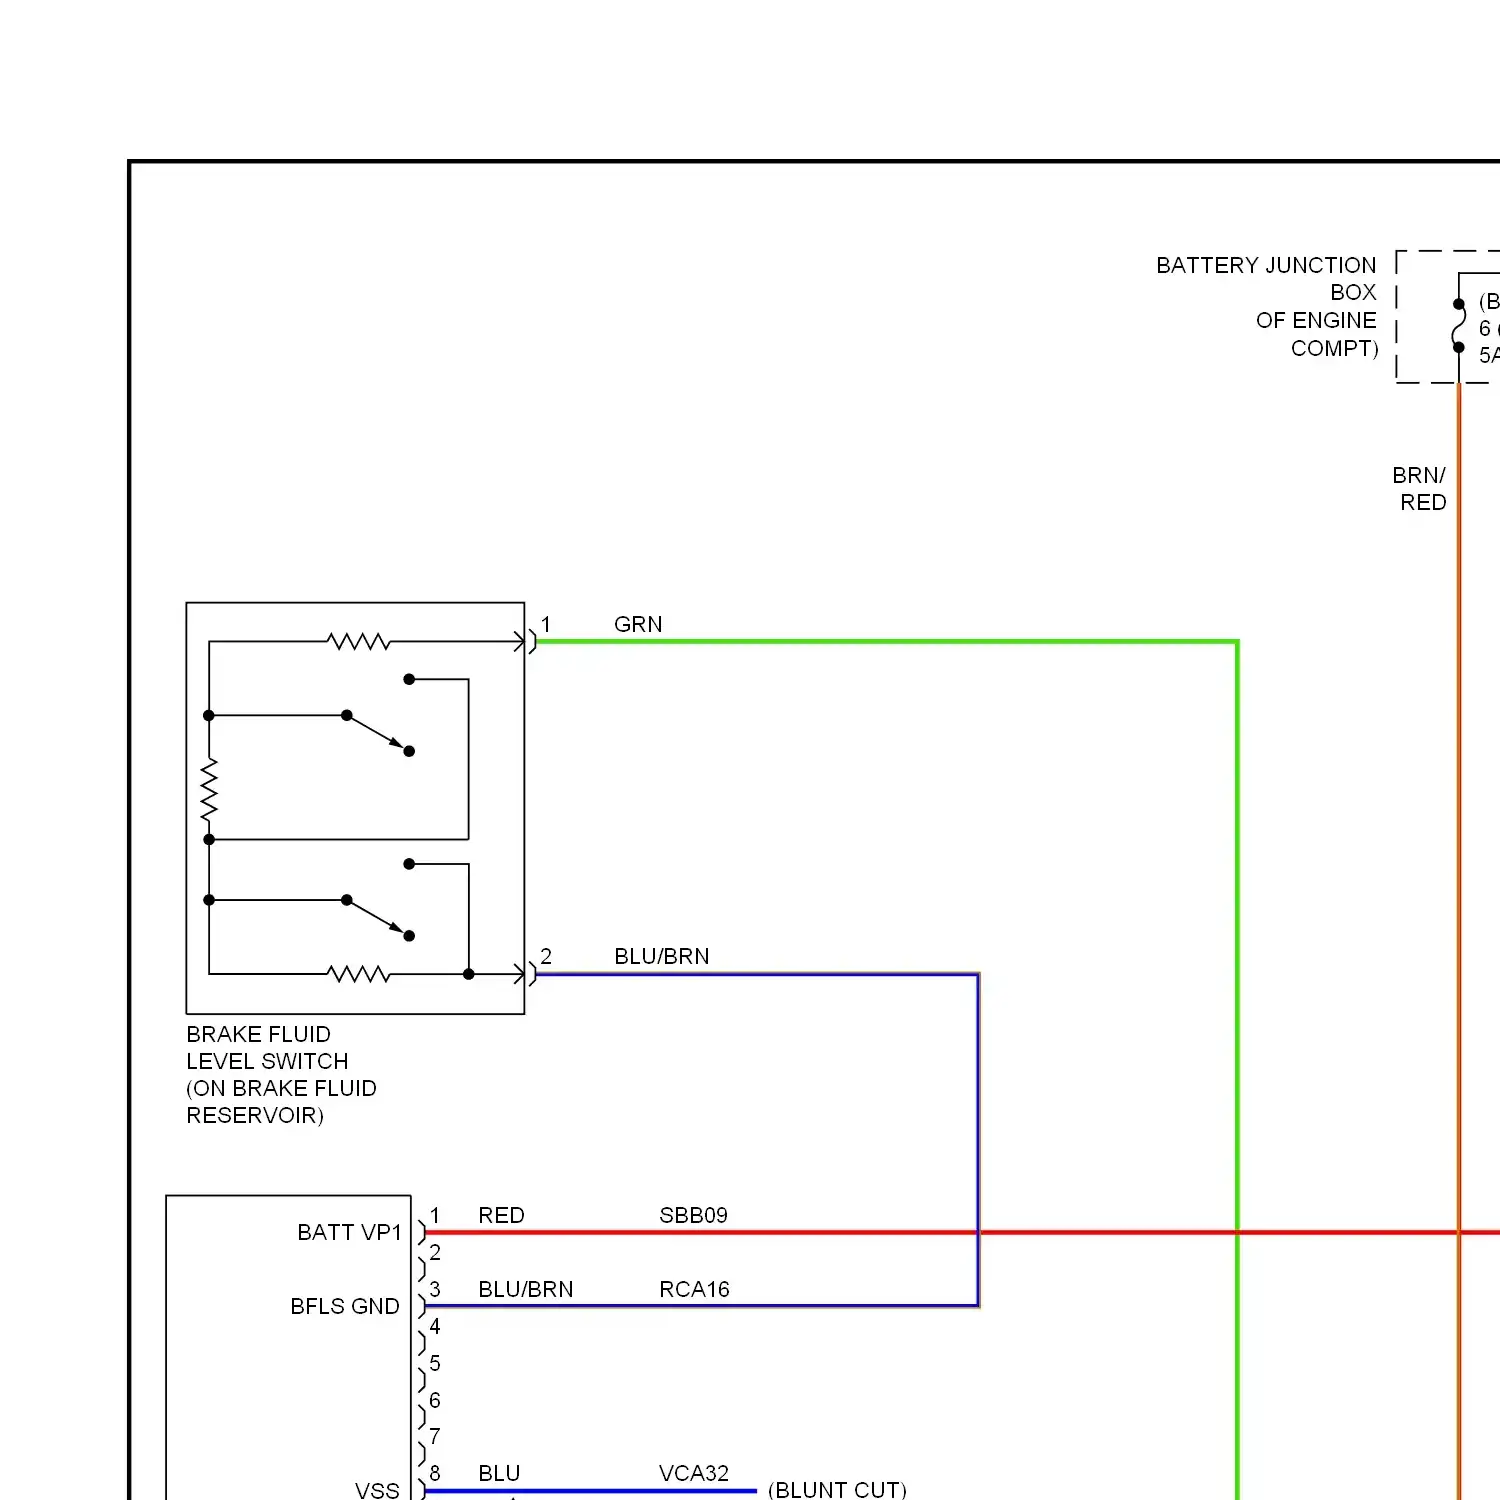The height and width of the screenshot is (1500, 1500).
Task: Select circuit code SBB09
Action: point(693,1215)
